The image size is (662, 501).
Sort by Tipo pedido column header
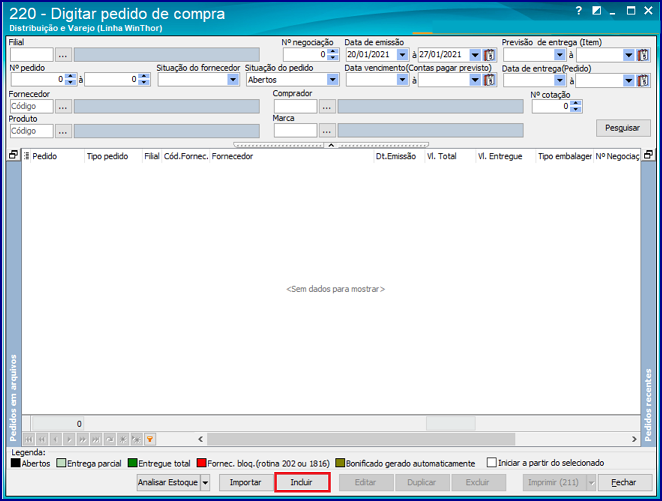(113, 156)
